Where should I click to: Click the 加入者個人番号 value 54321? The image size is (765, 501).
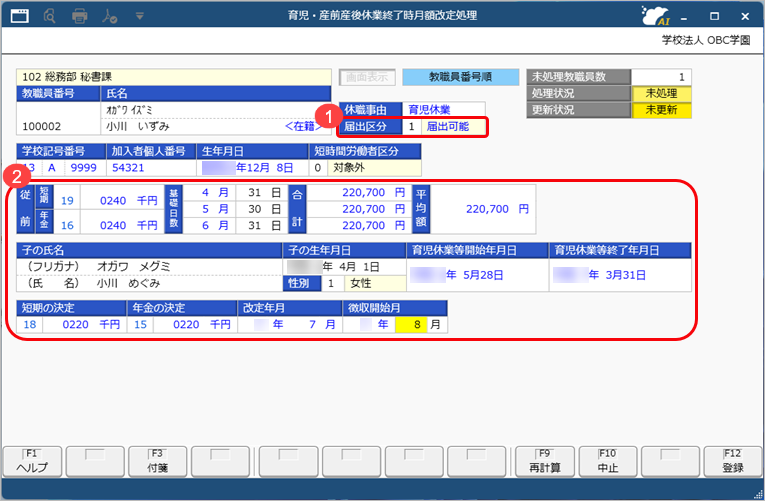(x=128, y=168)
